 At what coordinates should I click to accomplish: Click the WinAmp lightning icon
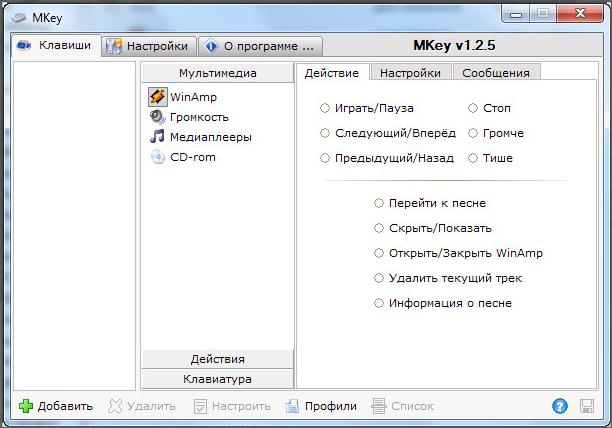point(158,97)
